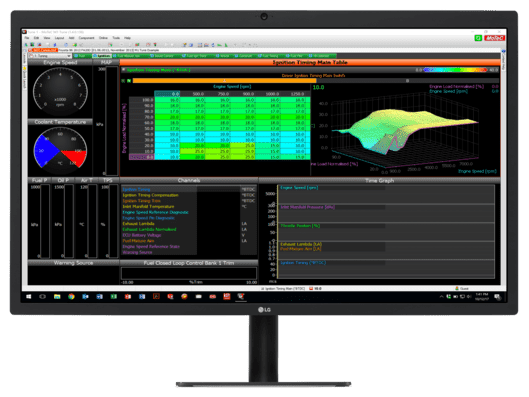Viewport: 529px width, 397px height.
Task: Toggle the first small icon left of orange bar
Action: (x=123, y=81)
